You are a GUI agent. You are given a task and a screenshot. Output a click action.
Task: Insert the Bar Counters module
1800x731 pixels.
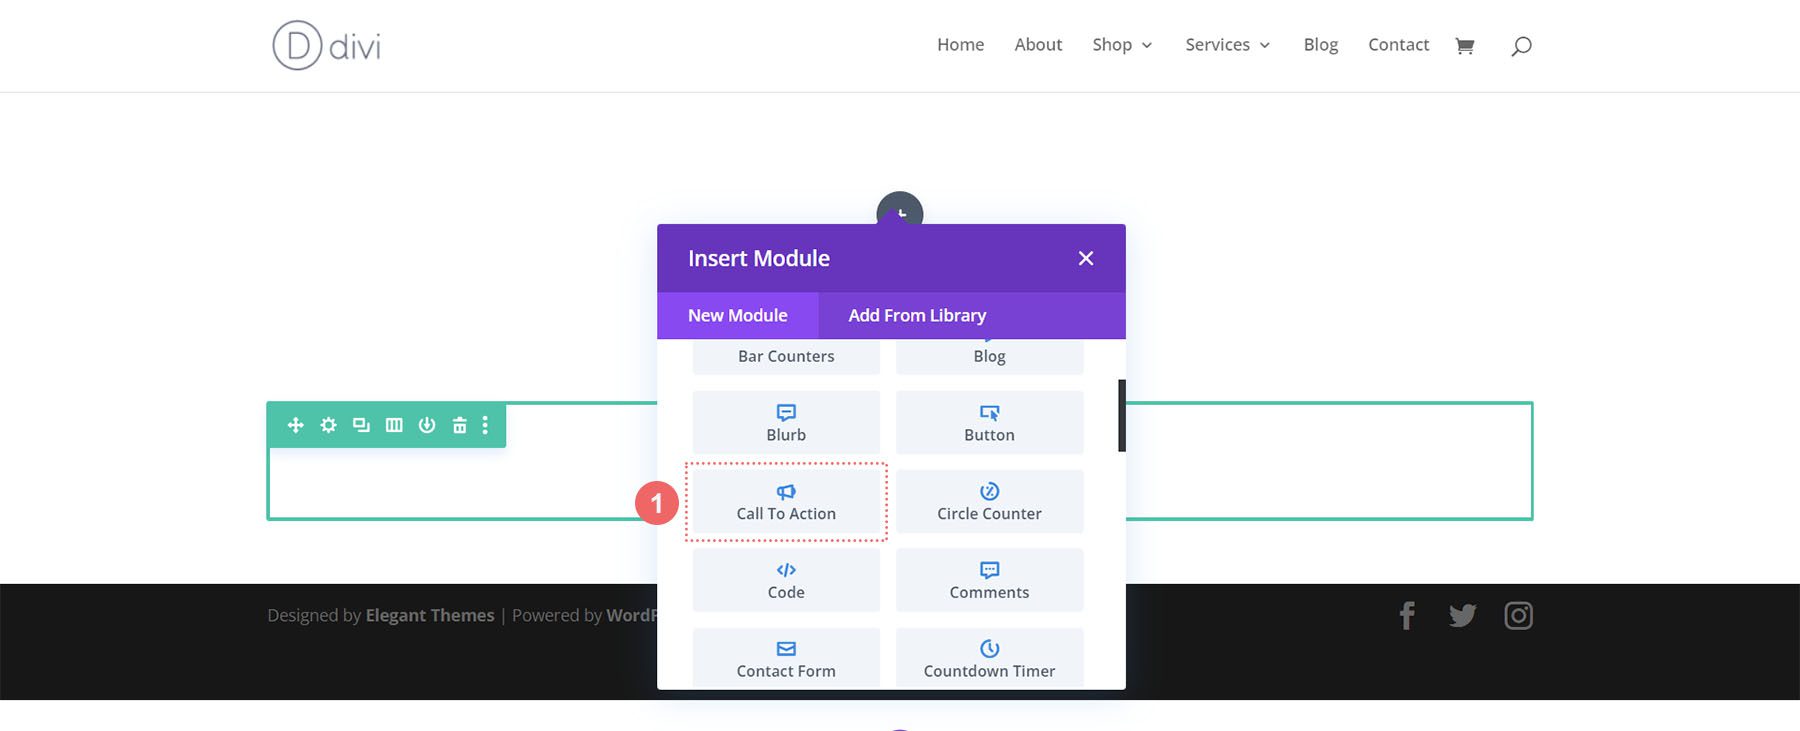786,356
